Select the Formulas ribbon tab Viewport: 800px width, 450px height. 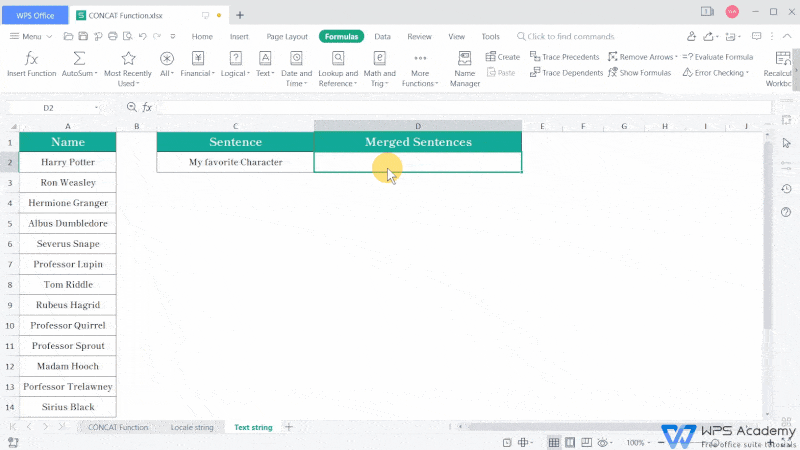[341, 37]
